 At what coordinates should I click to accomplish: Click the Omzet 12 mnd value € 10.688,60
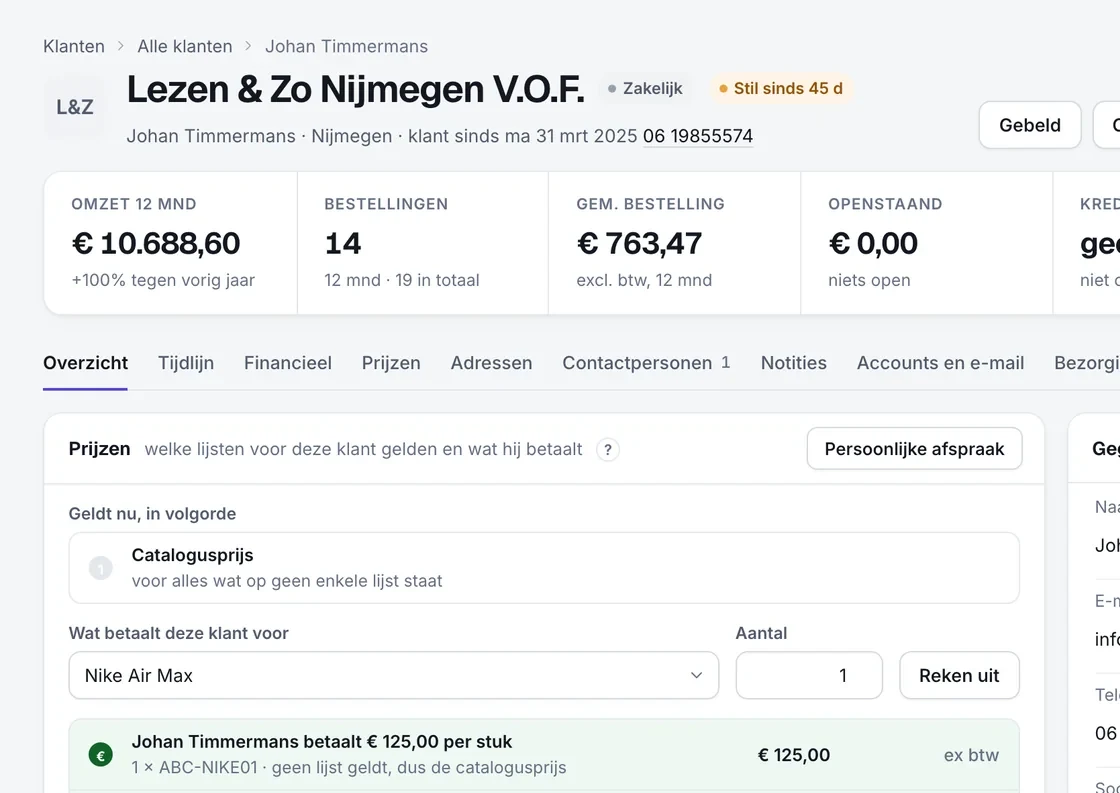tap(156, 244)
